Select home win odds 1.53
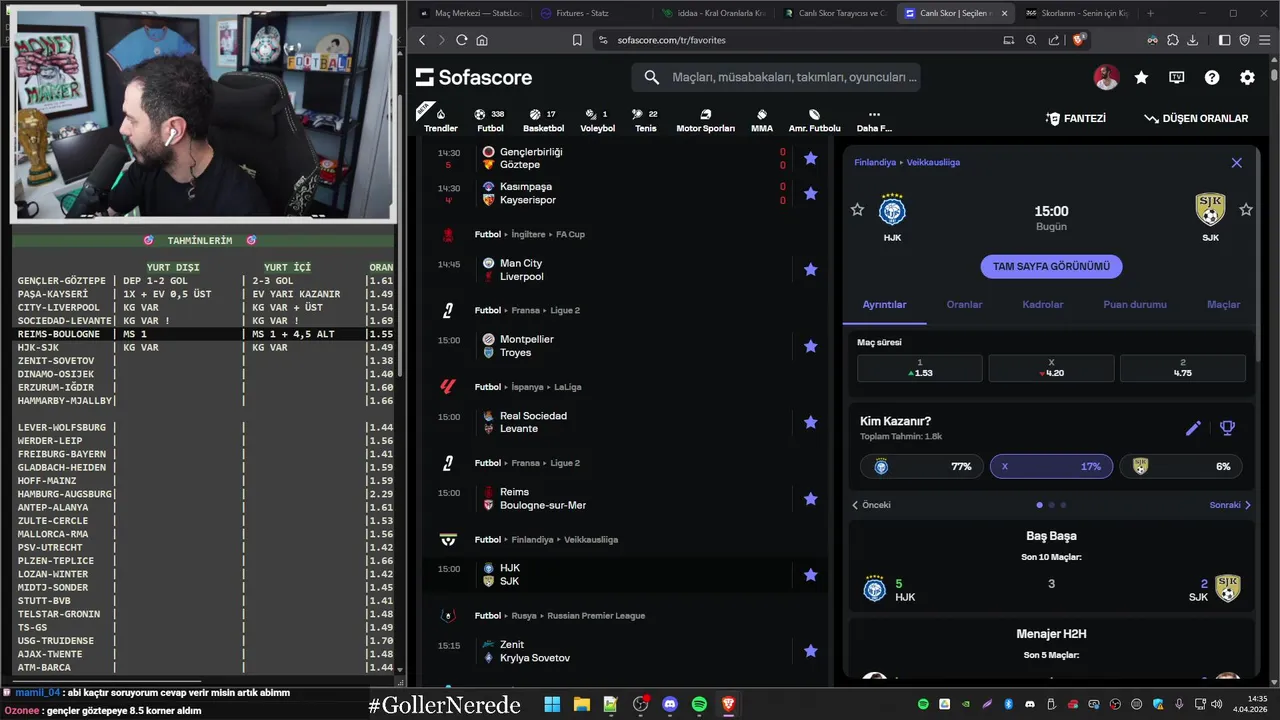 [x=920, y=368]
